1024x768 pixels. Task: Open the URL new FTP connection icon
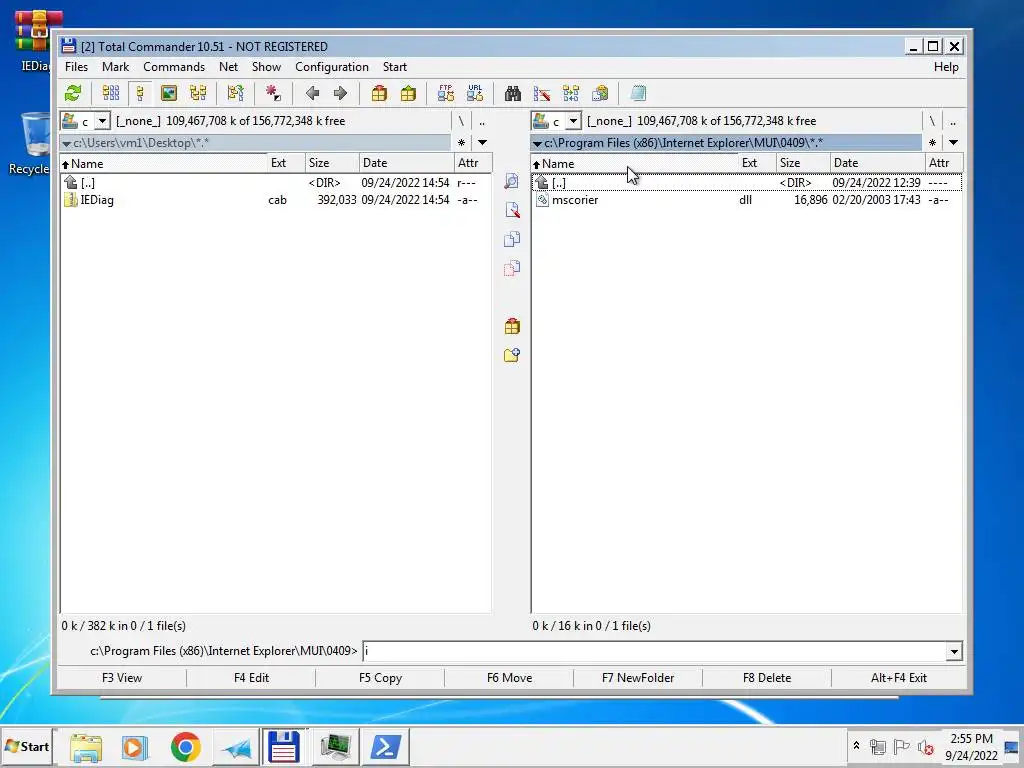(475, 93)
